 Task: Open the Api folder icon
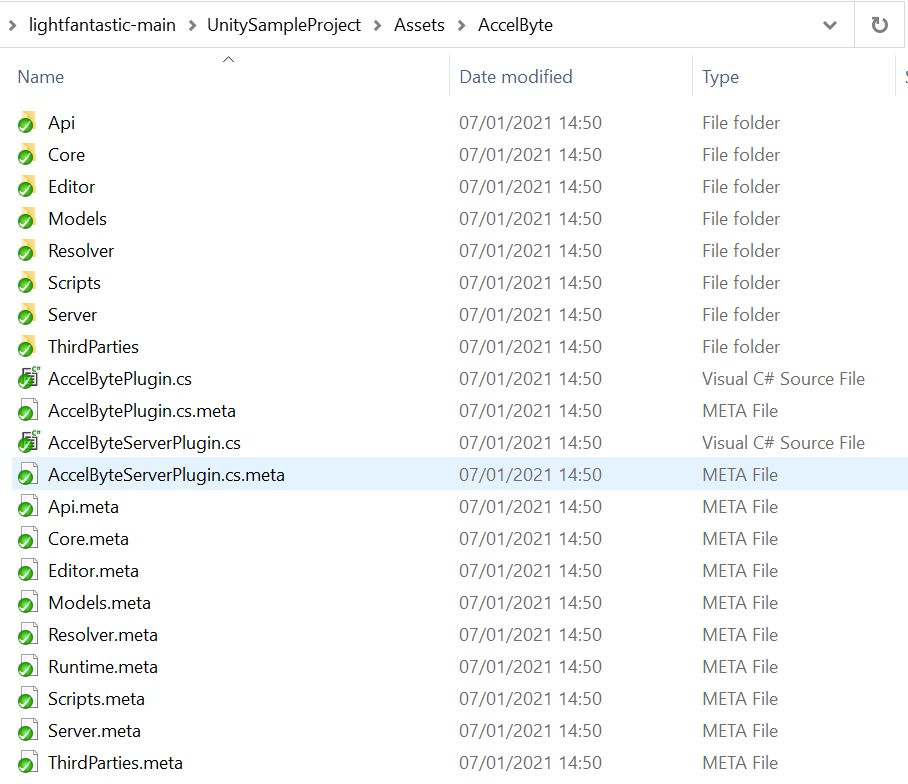coord(27,123)
